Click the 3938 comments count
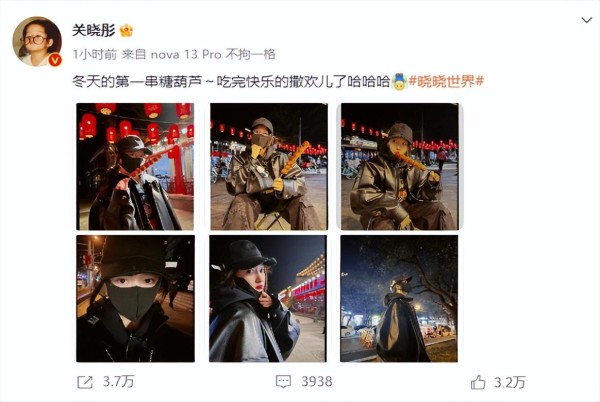600x402 pixels. click(316, 381)
